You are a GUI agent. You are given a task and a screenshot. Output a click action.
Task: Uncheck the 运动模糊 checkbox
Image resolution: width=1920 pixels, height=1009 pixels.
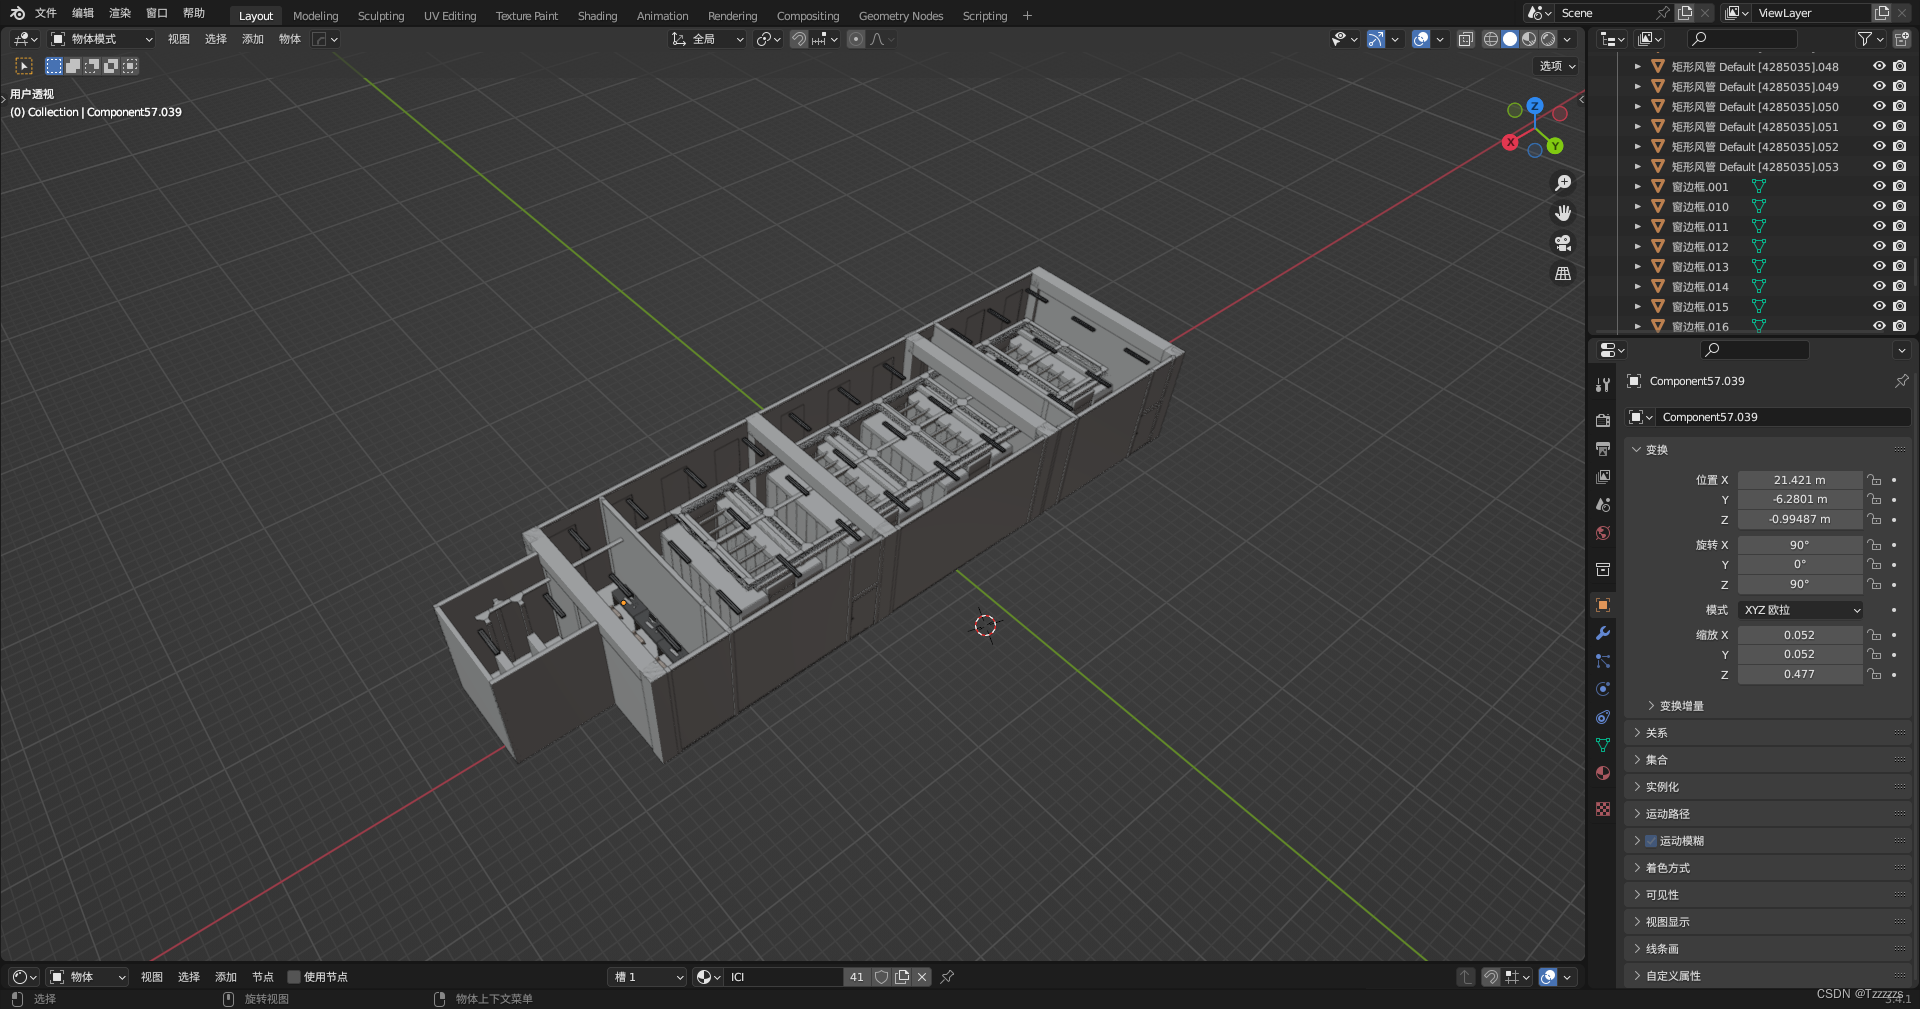pyautogui.click(x=1650, y=841)
